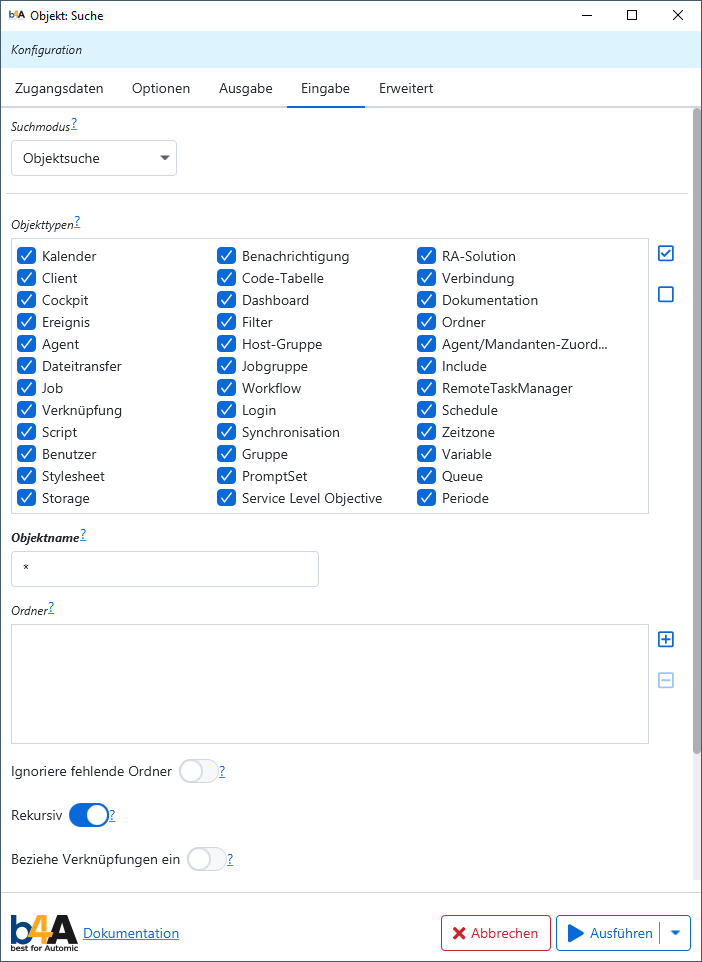702x962 pixels.
Task: Click the plus icon to add folder
Action: click(666, 639)
